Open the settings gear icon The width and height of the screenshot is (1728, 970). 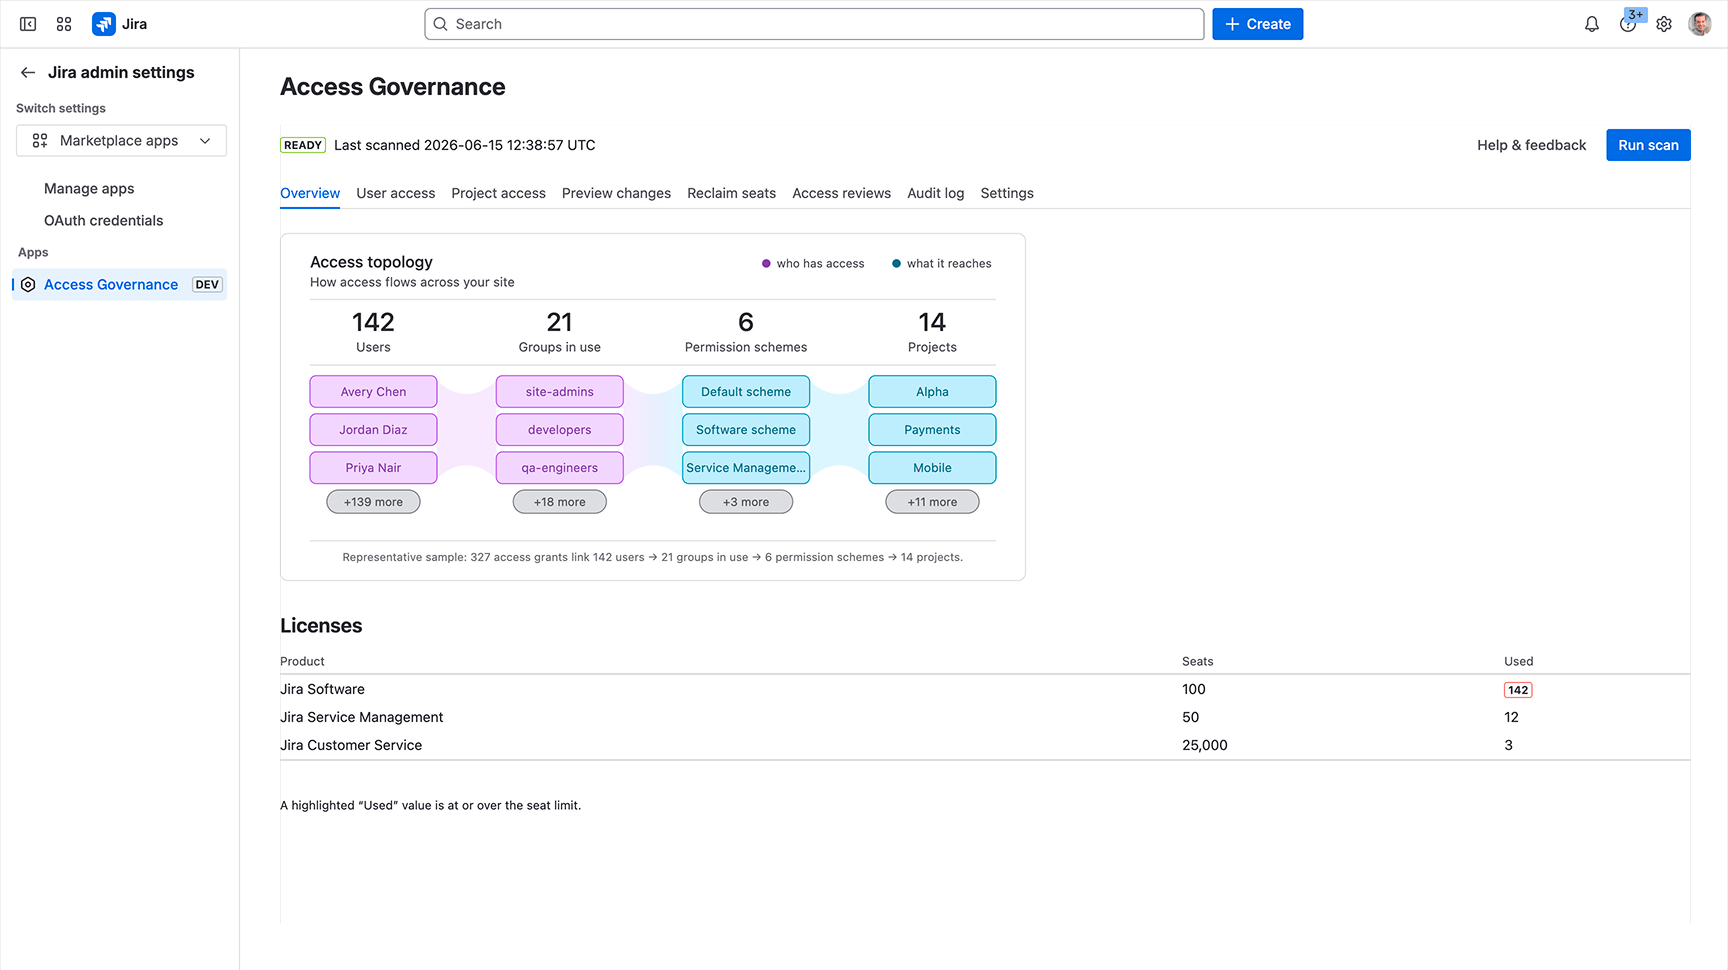[x=1664, y=24]
